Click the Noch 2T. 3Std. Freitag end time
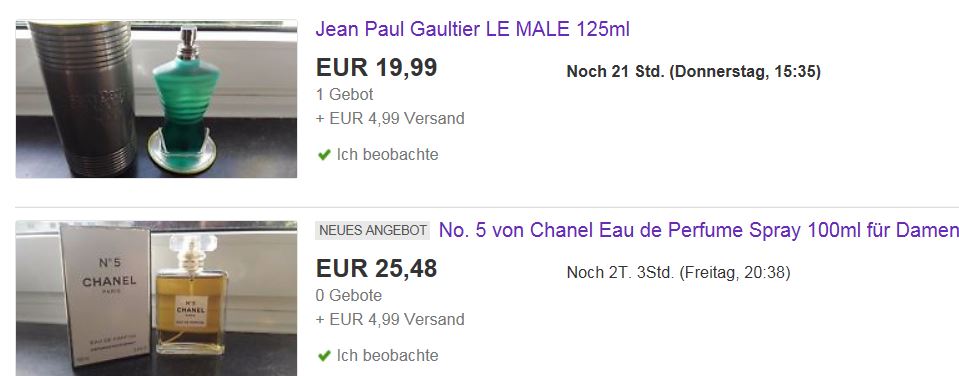Screen dimensions: 959x376 (678, 273)
